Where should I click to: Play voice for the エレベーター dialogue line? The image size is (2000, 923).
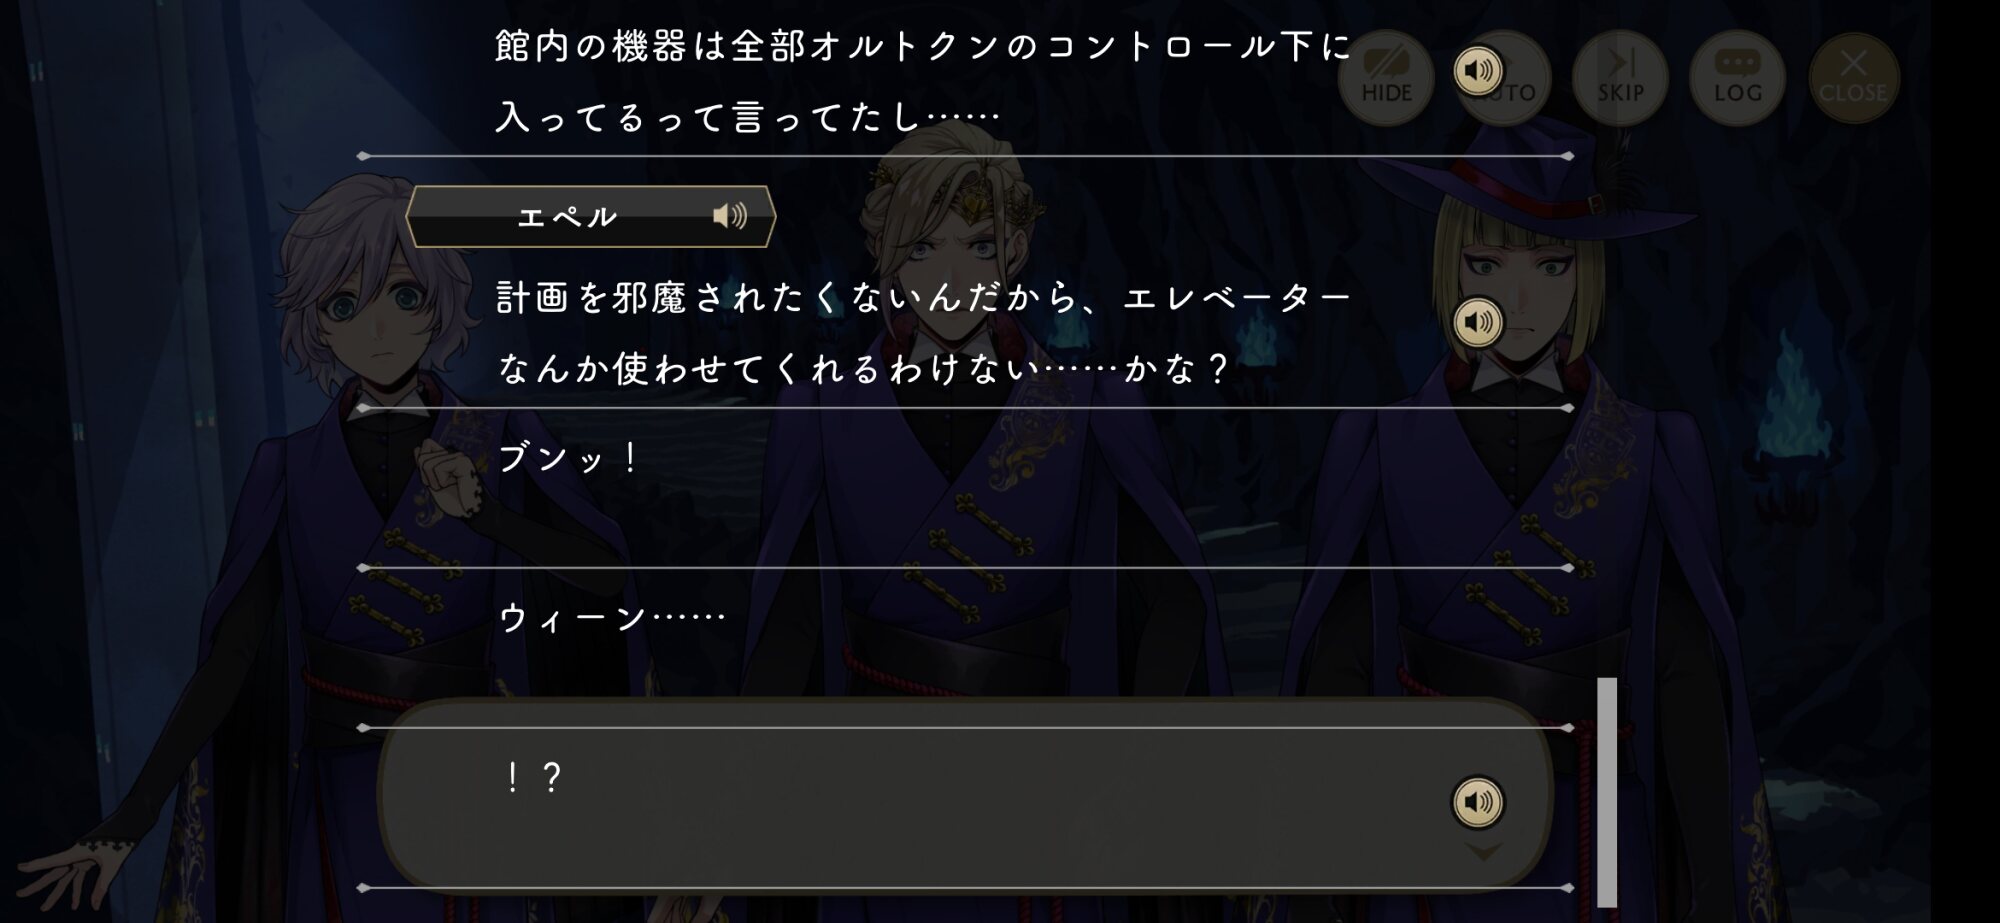pos(1478,322)
